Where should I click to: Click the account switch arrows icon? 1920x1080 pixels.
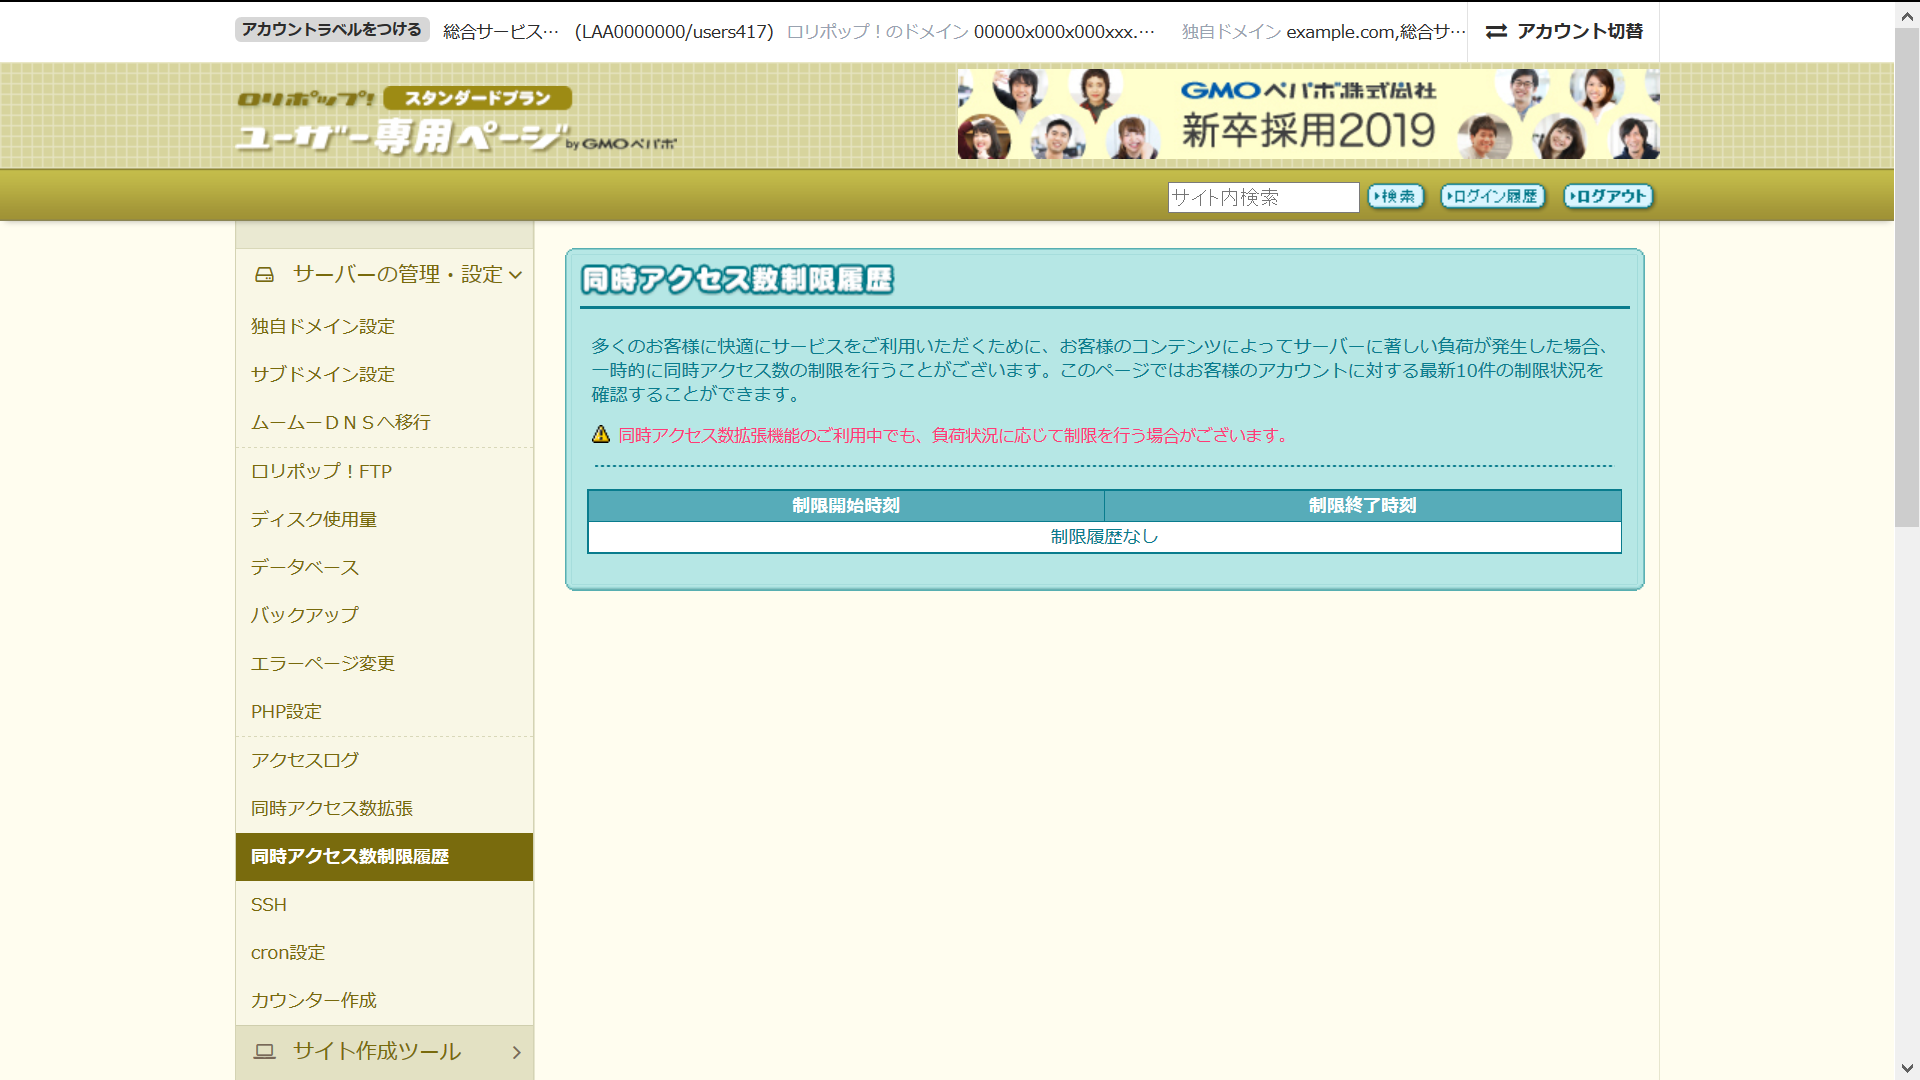coord(1496,32)
